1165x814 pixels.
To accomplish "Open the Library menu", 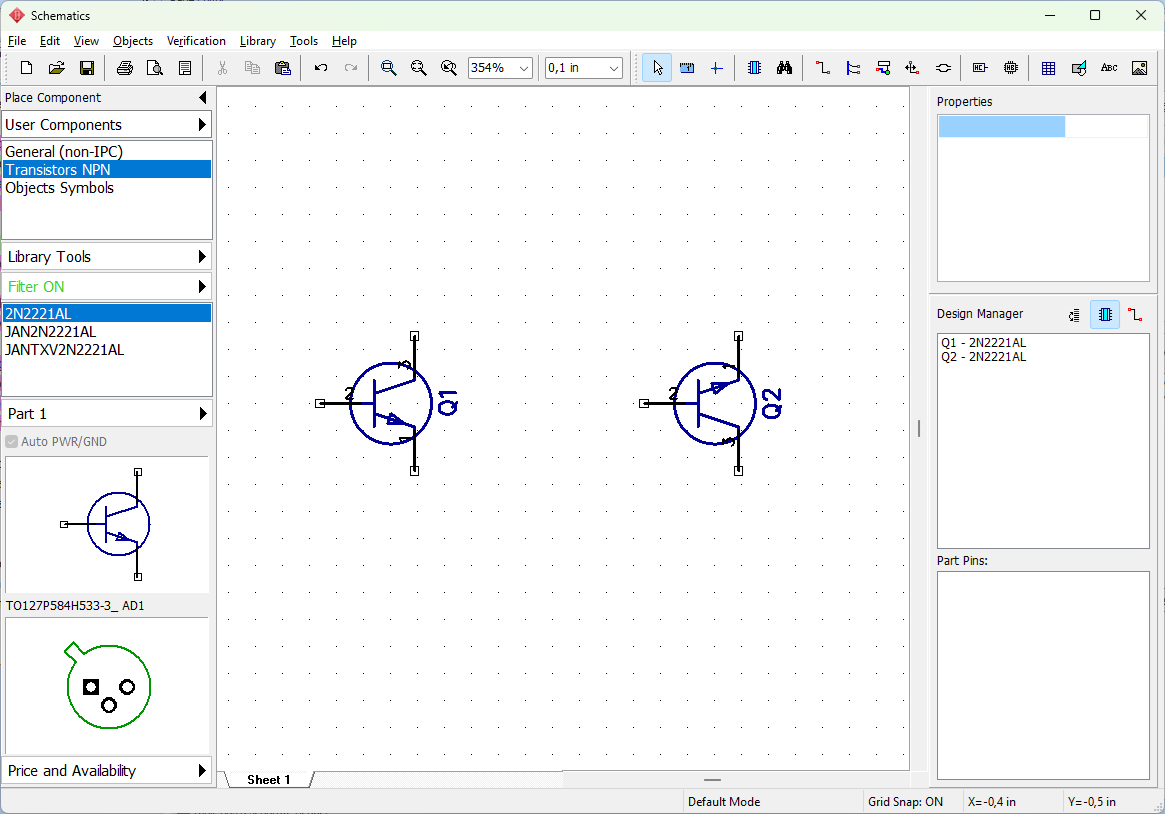I will (x=258, y=41).
